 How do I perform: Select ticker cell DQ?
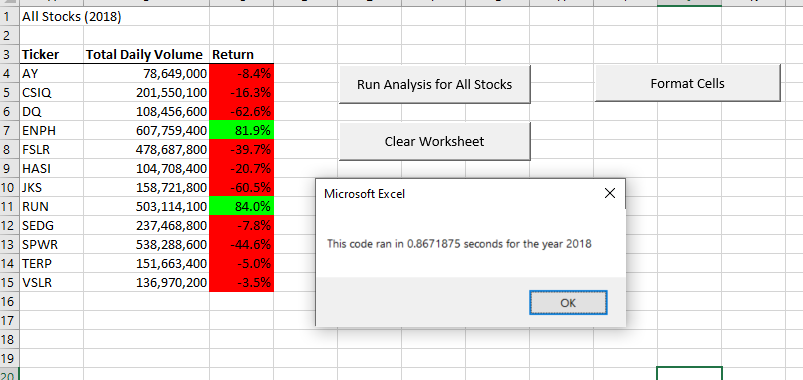click(51, 112)
